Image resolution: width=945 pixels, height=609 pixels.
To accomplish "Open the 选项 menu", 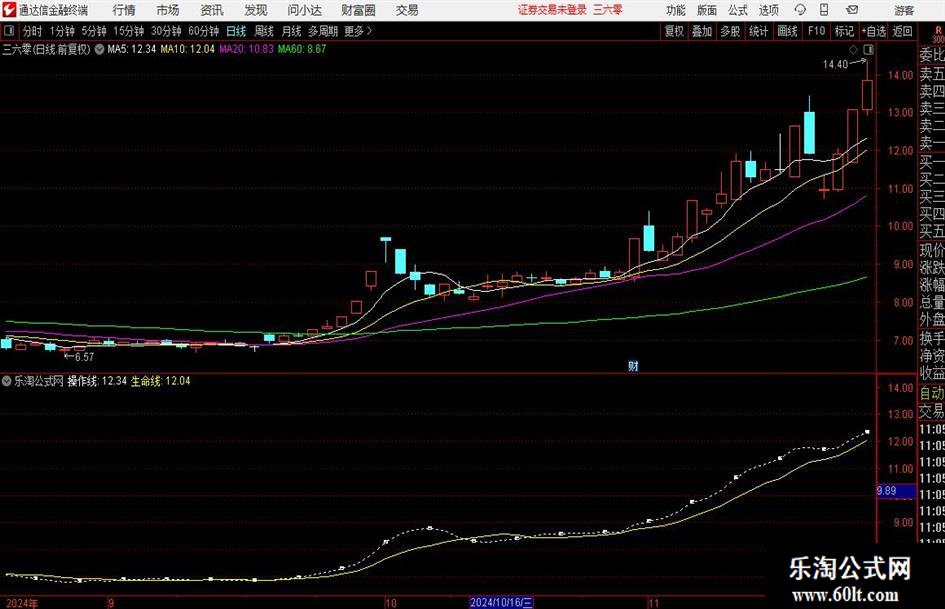I will [x=768, y=10].
